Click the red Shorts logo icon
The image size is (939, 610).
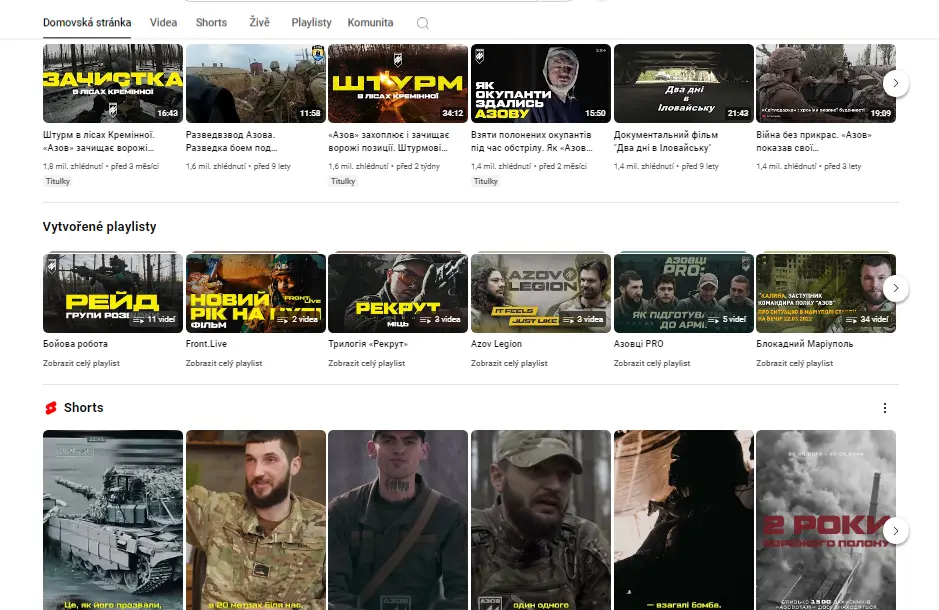[51, 408]
